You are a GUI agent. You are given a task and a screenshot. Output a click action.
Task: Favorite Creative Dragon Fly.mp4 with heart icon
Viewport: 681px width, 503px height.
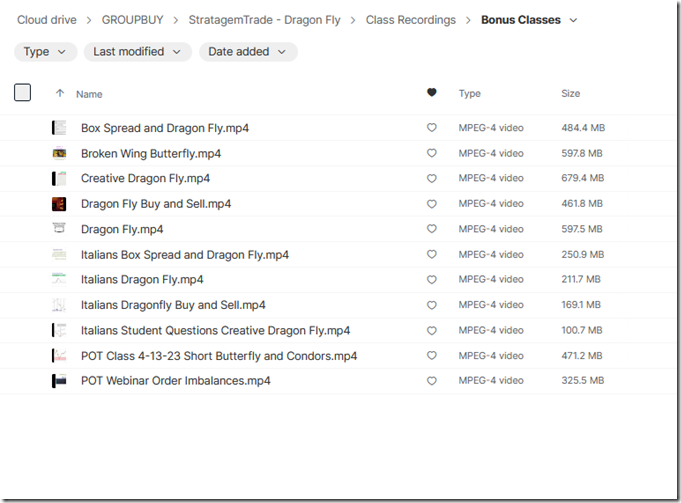click(x=431, y=179)
